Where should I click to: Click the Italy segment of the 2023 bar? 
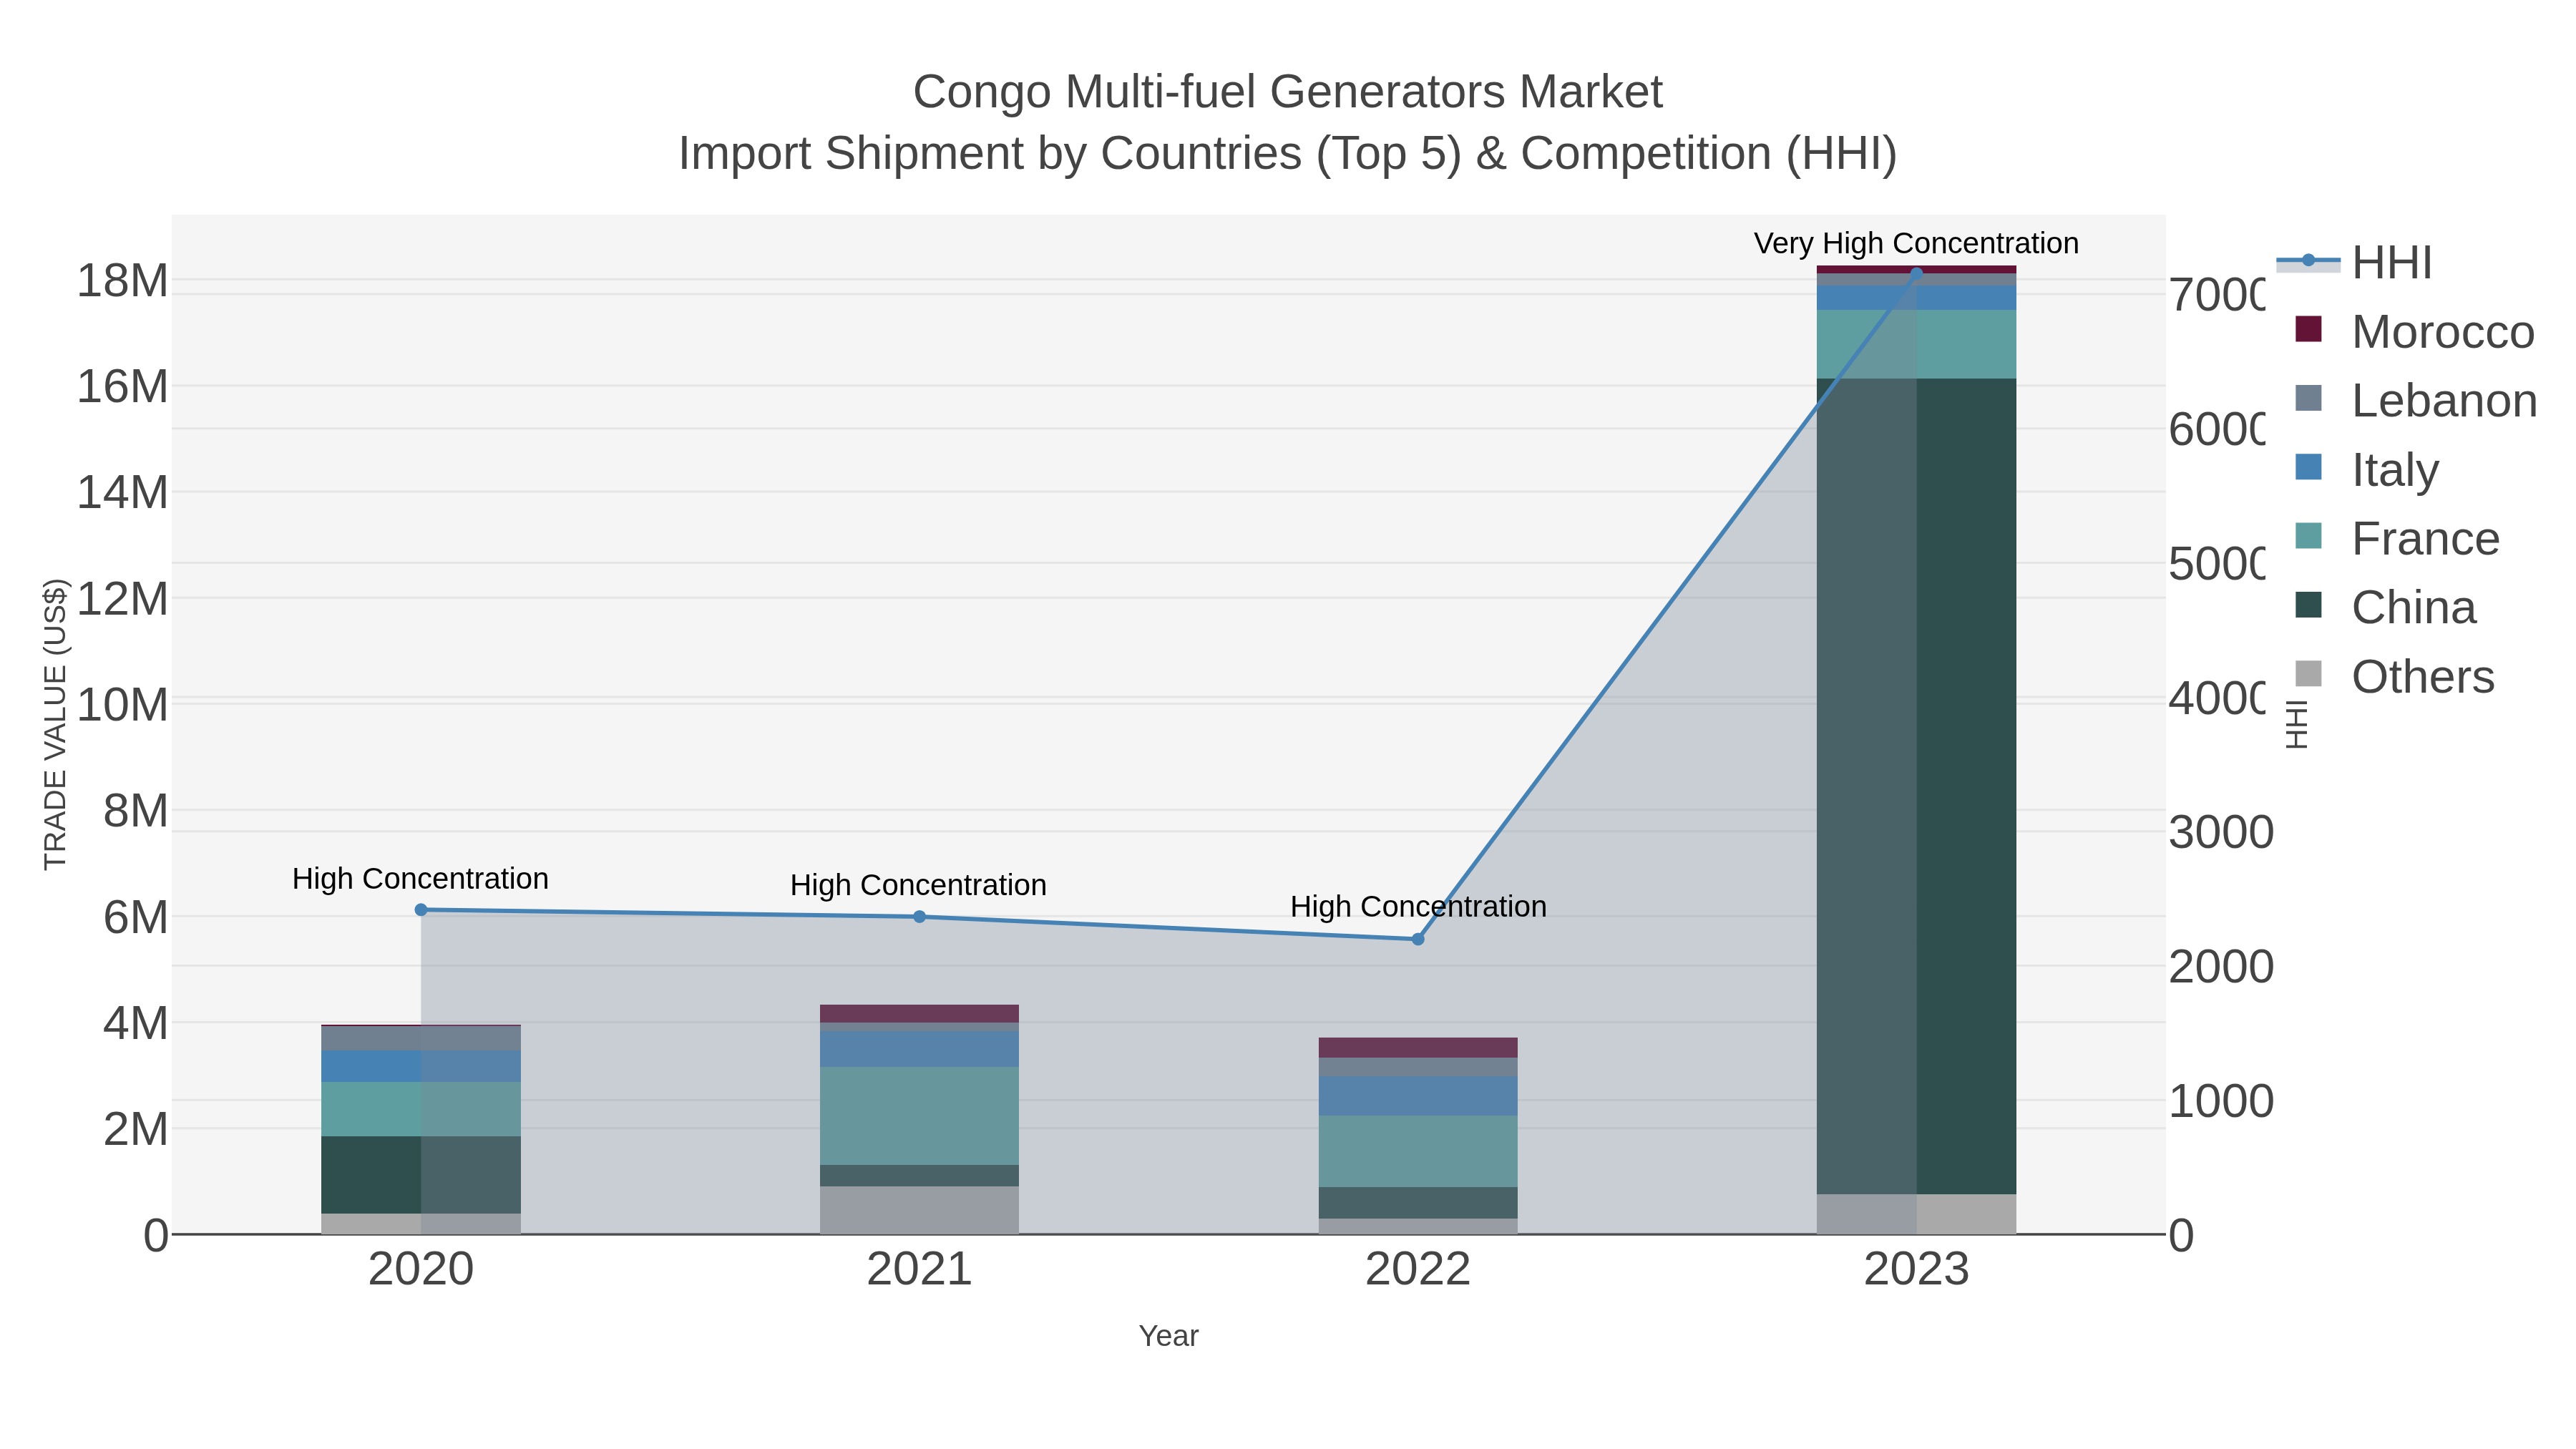tap(1916, 298)
